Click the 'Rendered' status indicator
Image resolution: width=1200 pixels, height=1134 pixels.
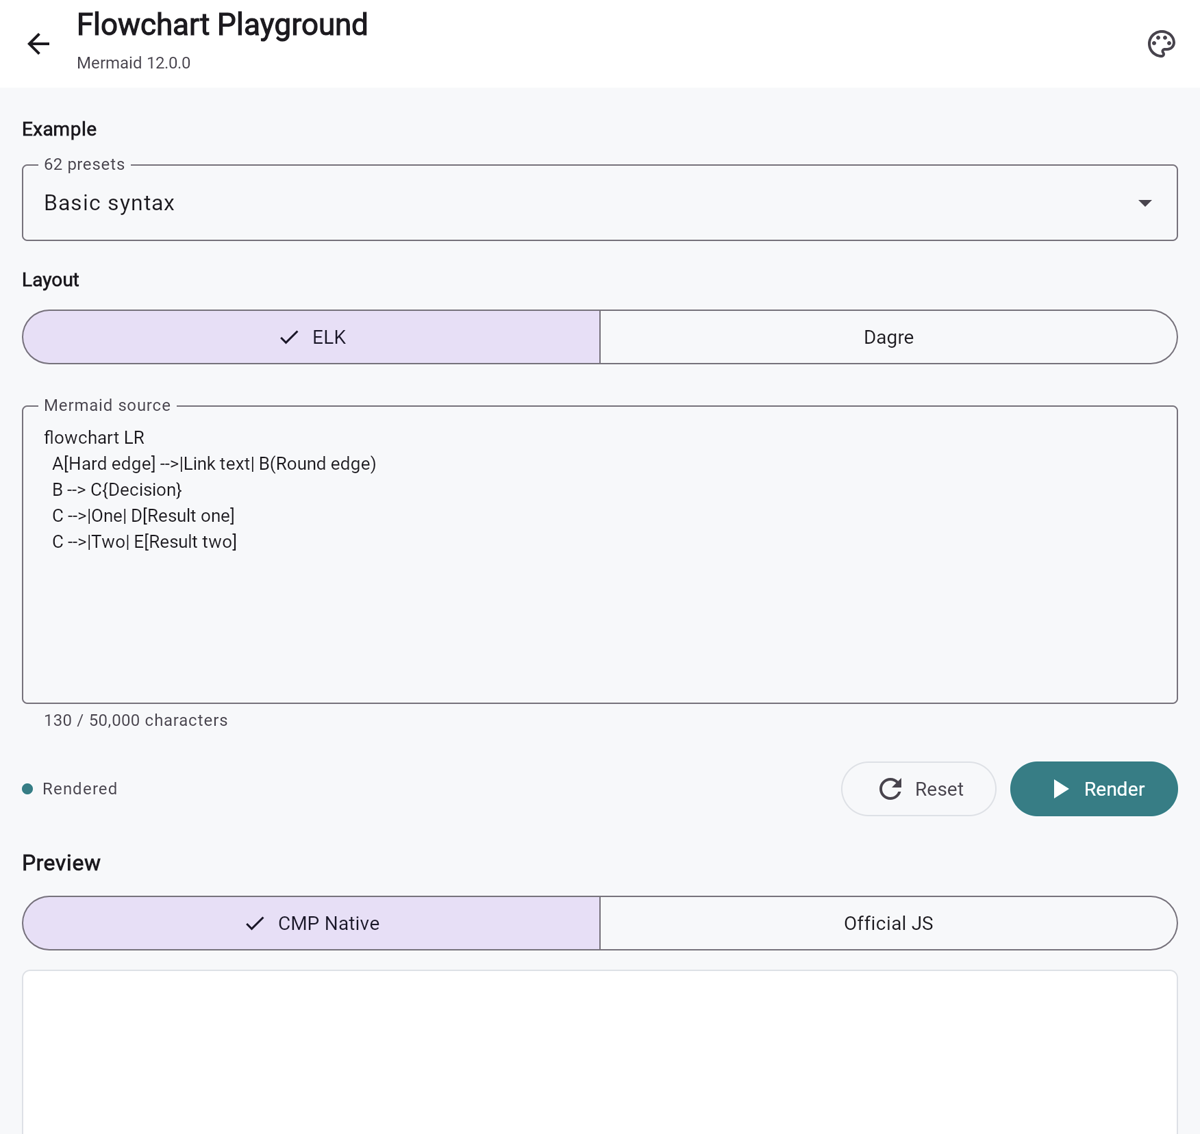click(x=70, y=789)
